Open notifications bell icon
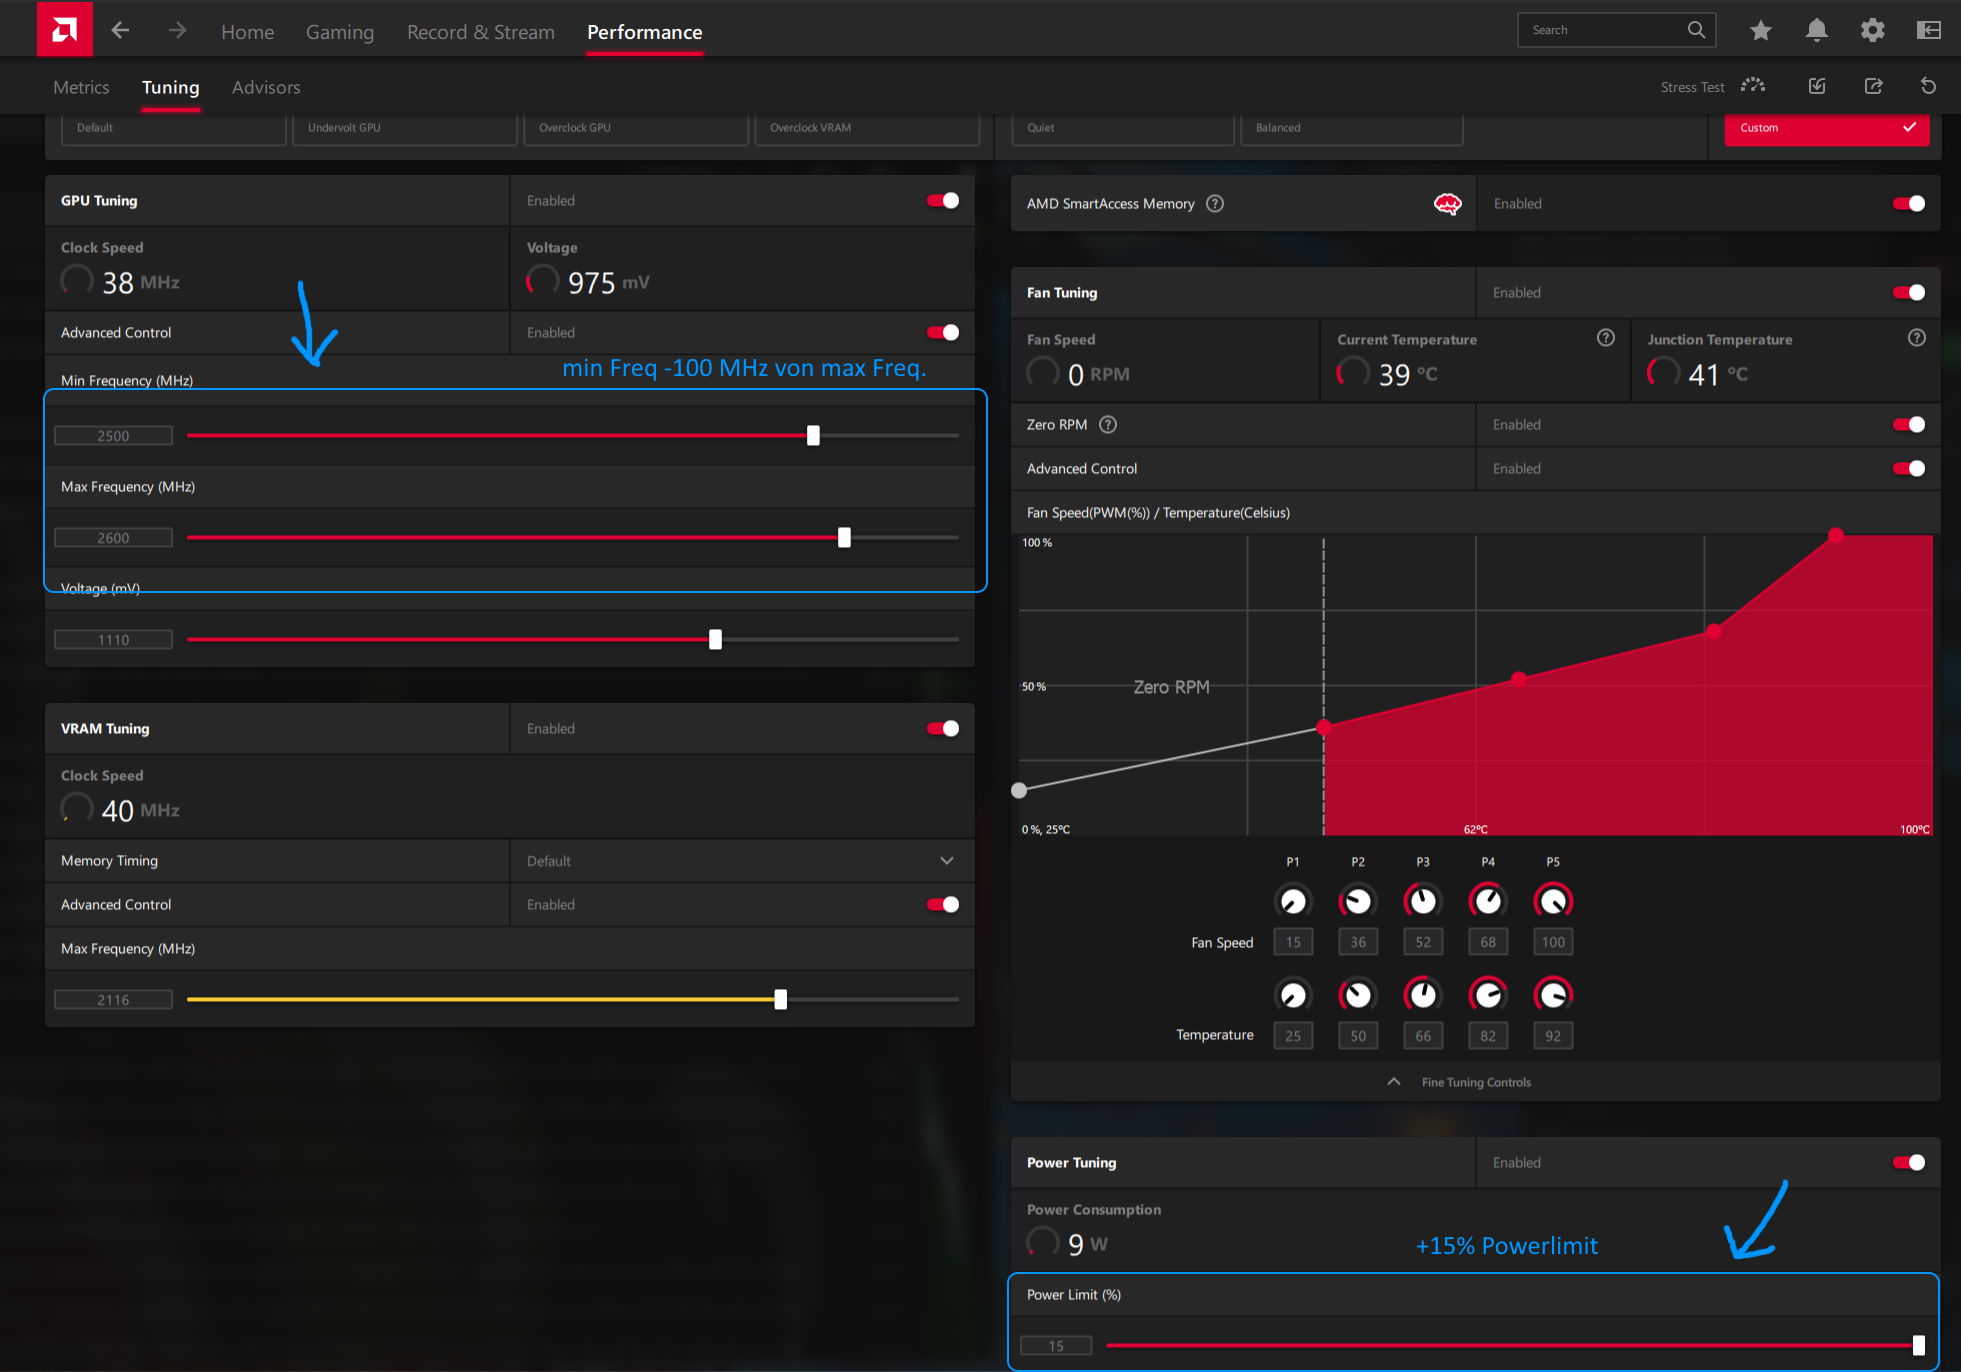 (1817, 31)
